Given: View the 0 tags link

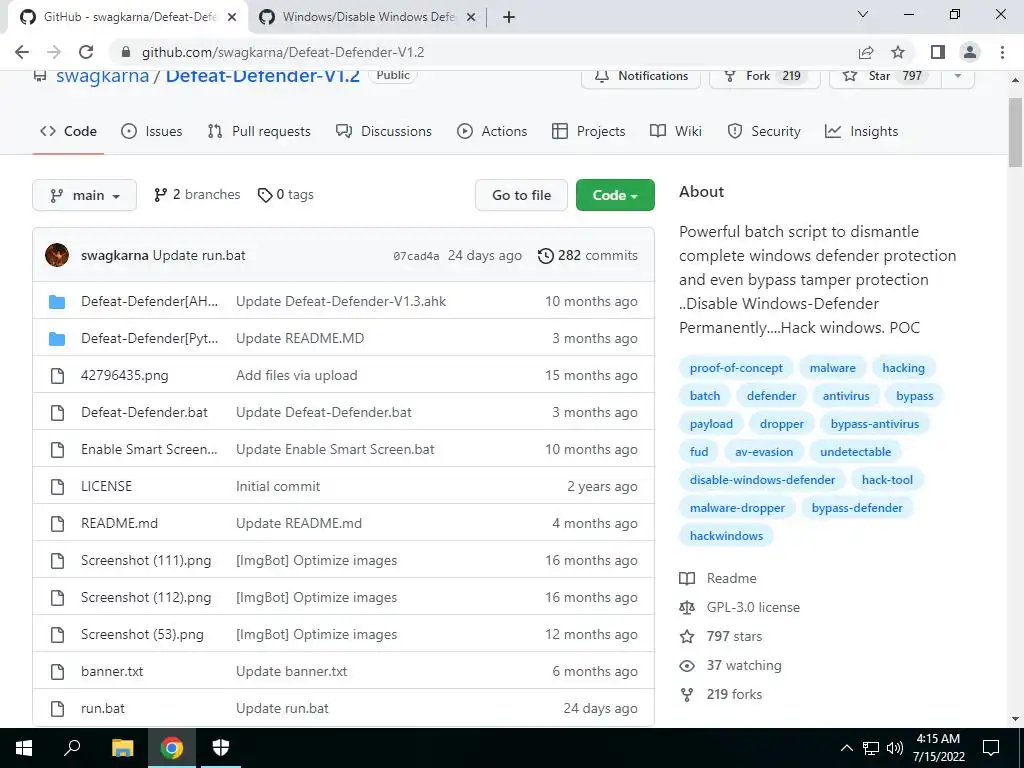Looking at the screenshot, I should coord(285,195).
